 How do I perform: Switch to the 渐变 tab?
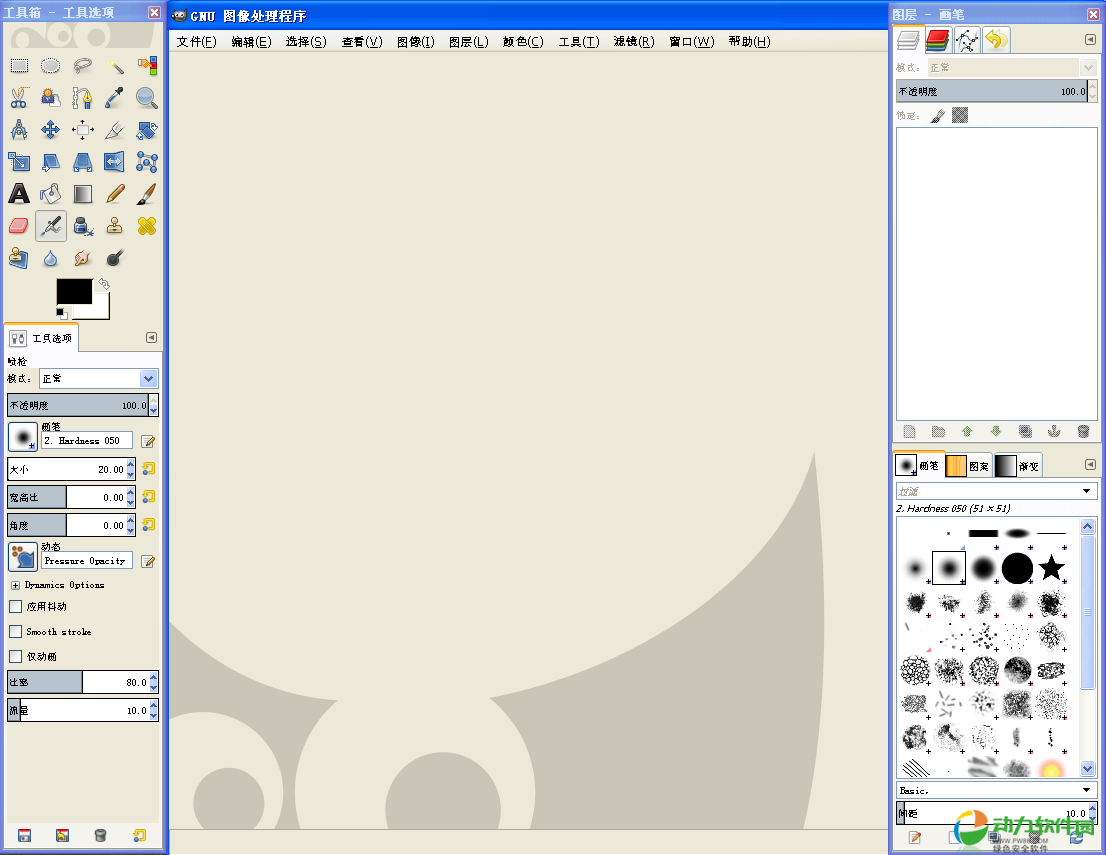tap(1018, 466)
